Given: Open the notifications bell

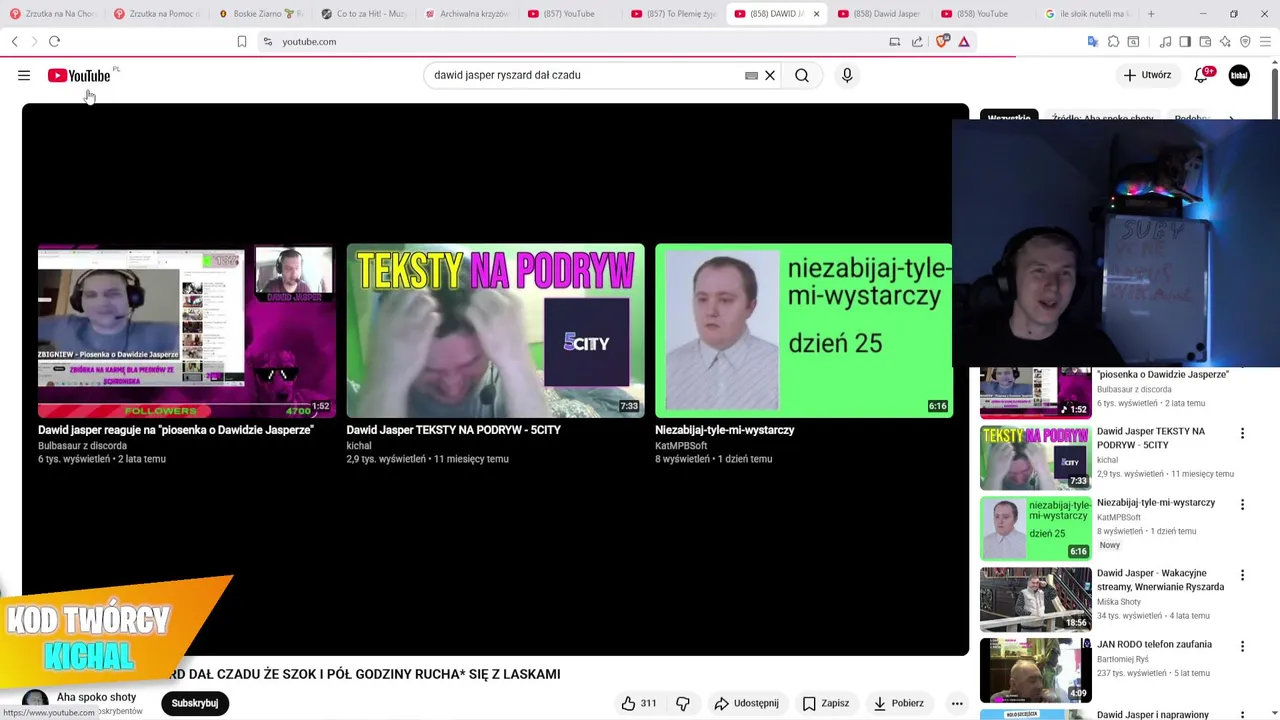Looking at the screenshot, I should tap(1202, 75).
